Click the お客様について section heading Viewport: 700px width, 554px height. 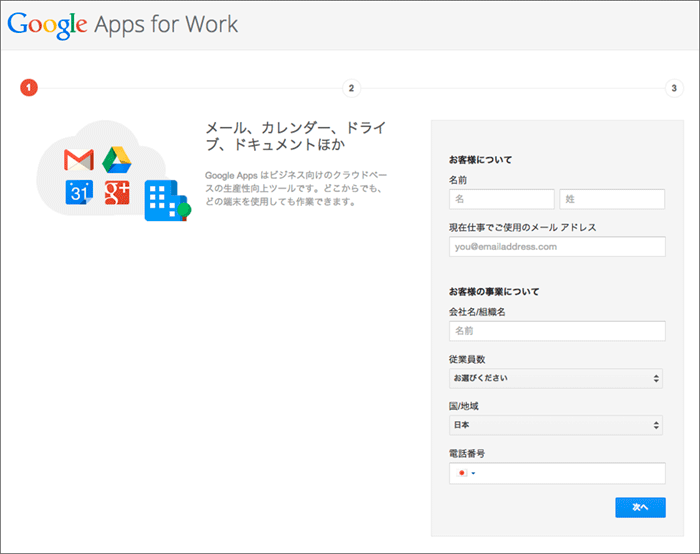[480, 160]
